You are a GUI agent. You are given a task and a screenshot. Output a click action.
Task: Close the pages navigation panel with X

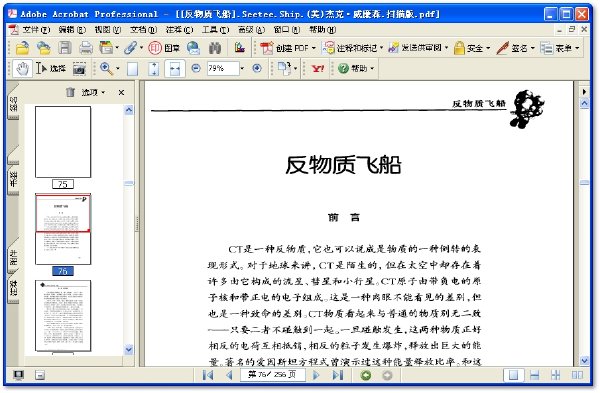pyautogui.click(x=121, y=92)
